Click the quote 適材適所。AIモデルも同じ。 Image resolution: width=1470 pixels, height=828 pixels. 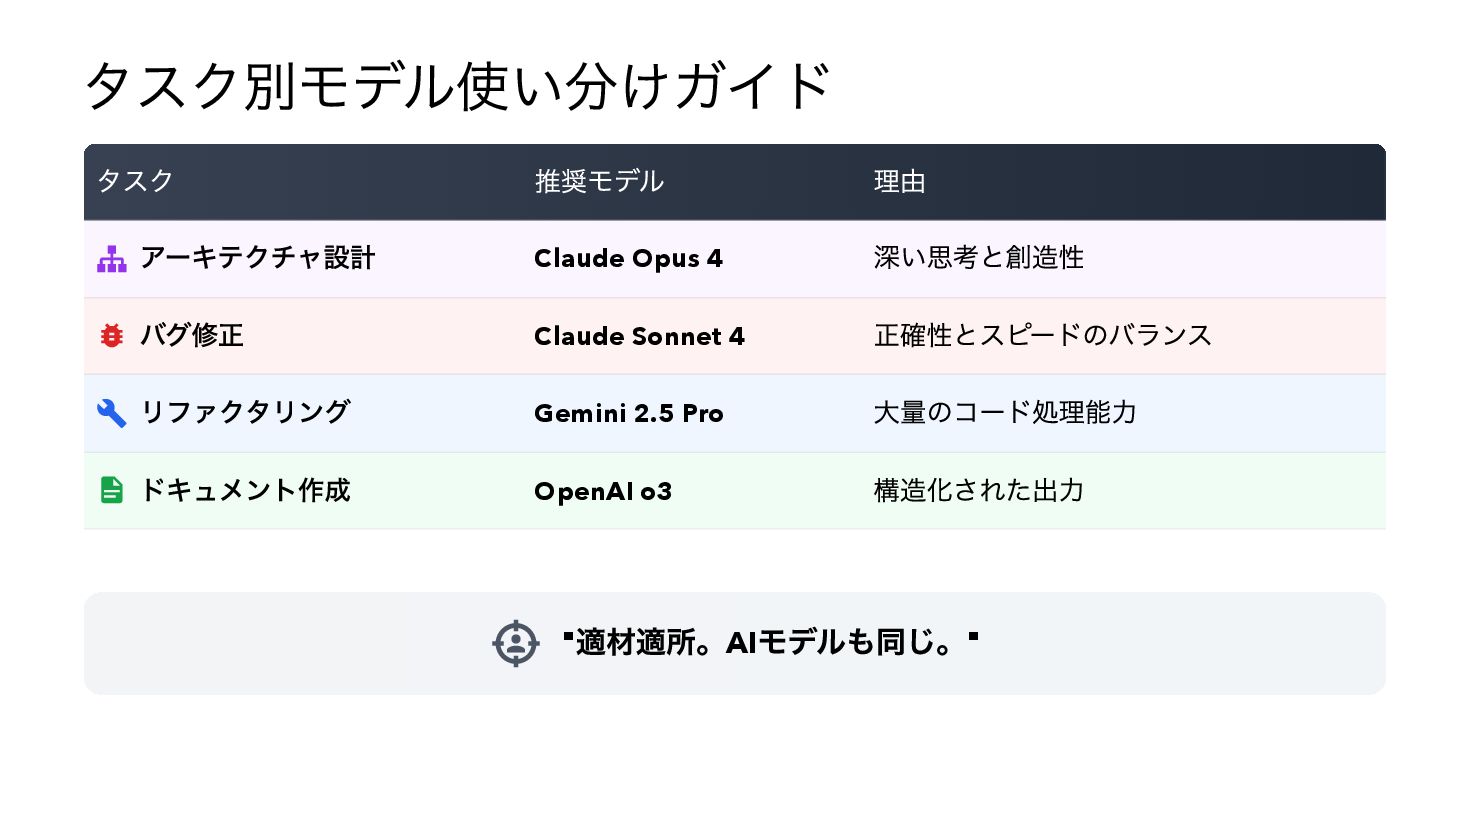[x=770, y=642]
